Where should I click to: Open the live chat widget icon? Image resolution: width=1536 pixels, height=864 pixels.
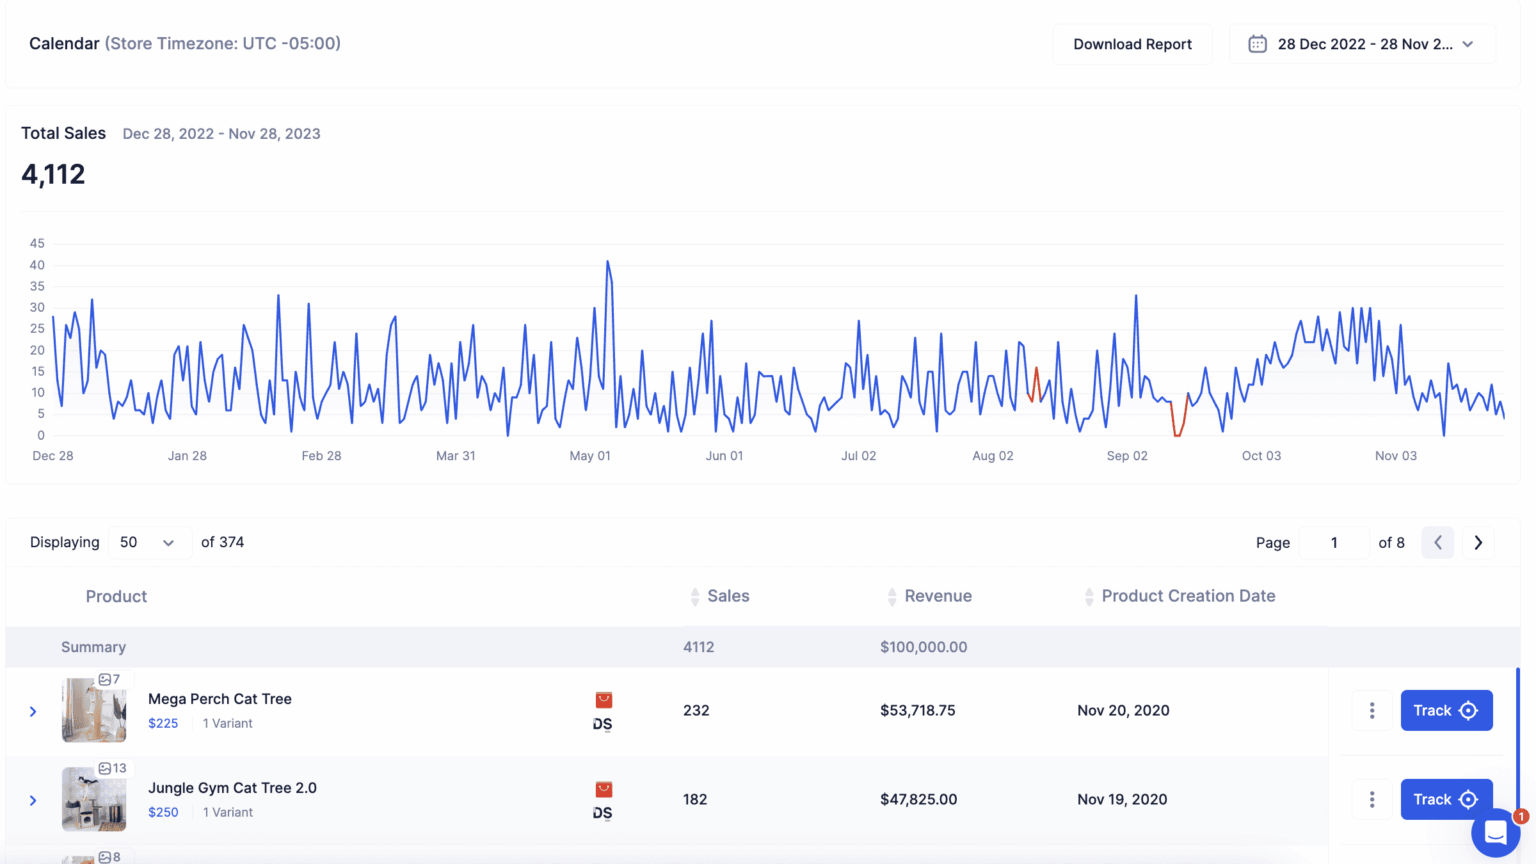pyautogui.click(x=1495, y=832)
